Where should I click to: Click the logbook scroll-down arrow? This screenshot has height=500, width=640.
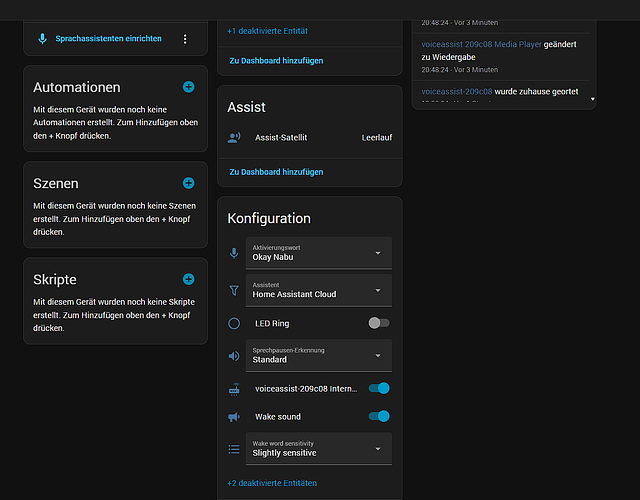(593, 99)
